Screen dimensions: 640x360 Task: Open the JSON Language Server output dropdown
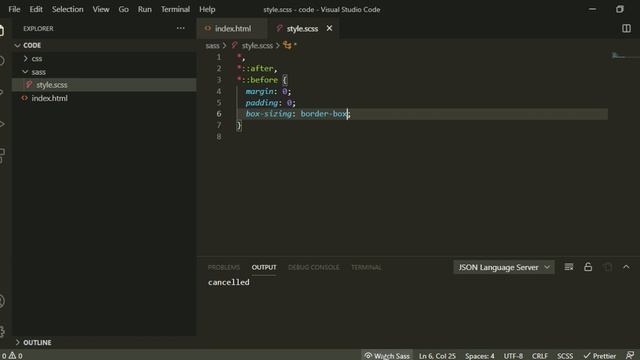tap(504, 267)
